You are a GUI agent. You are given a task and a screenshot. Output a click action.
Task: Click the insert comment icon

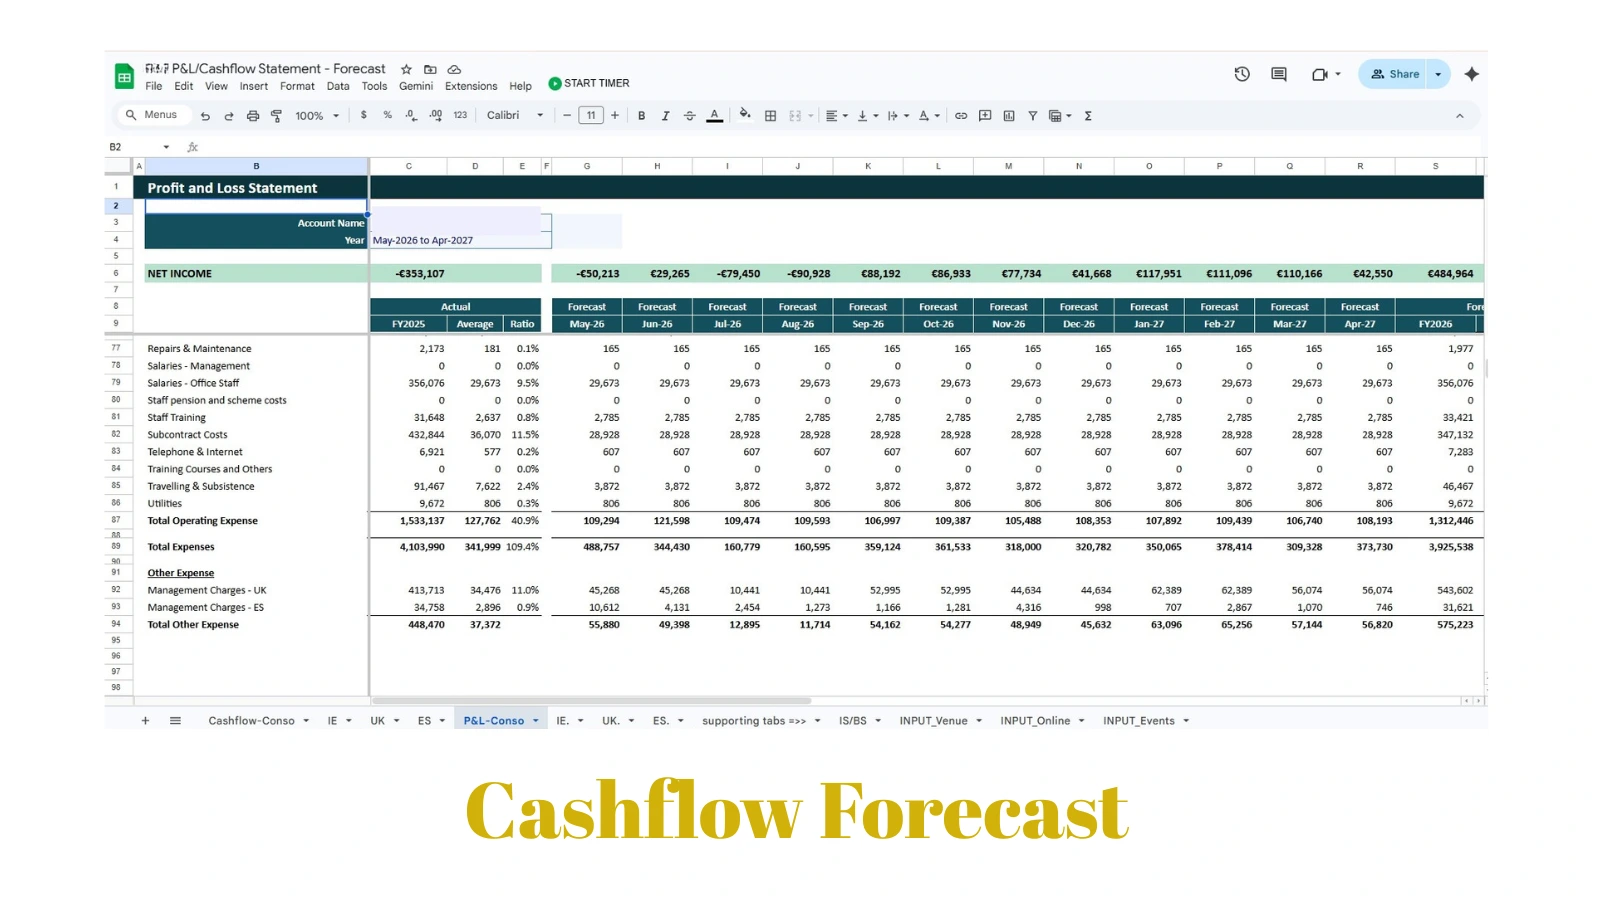click(985, 116)
